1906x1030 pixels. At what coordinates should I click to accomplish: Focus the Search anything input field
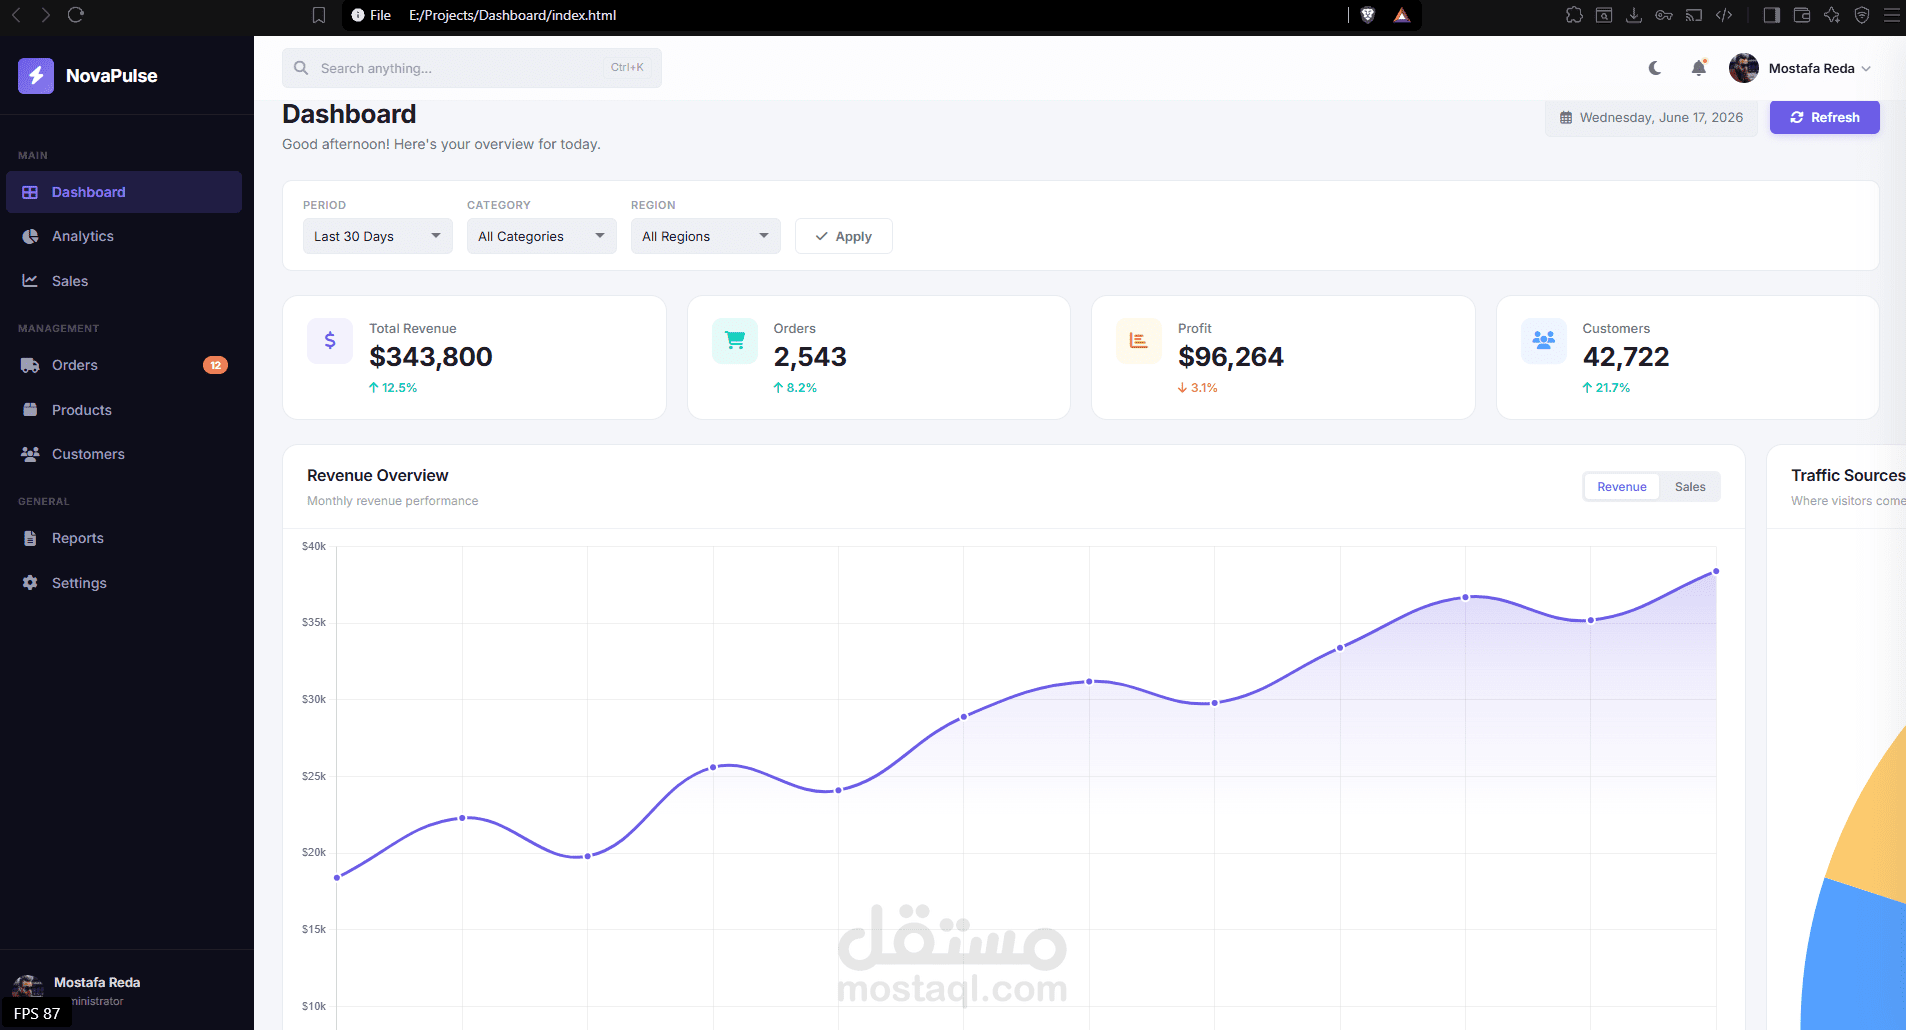472,68
